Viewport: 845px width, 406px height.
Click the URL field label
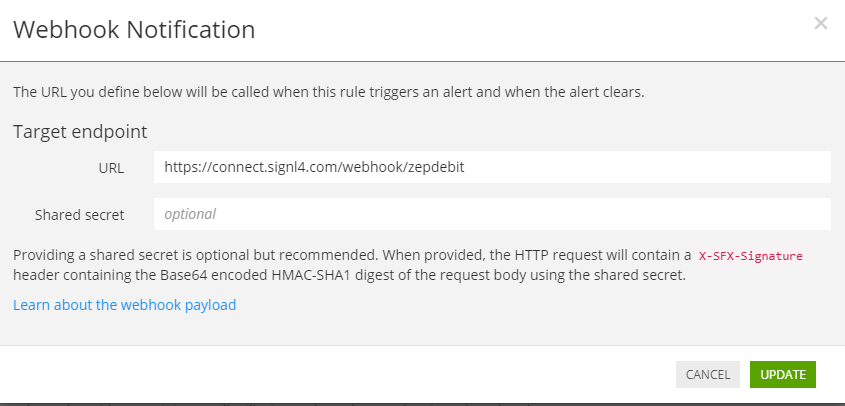111,168
